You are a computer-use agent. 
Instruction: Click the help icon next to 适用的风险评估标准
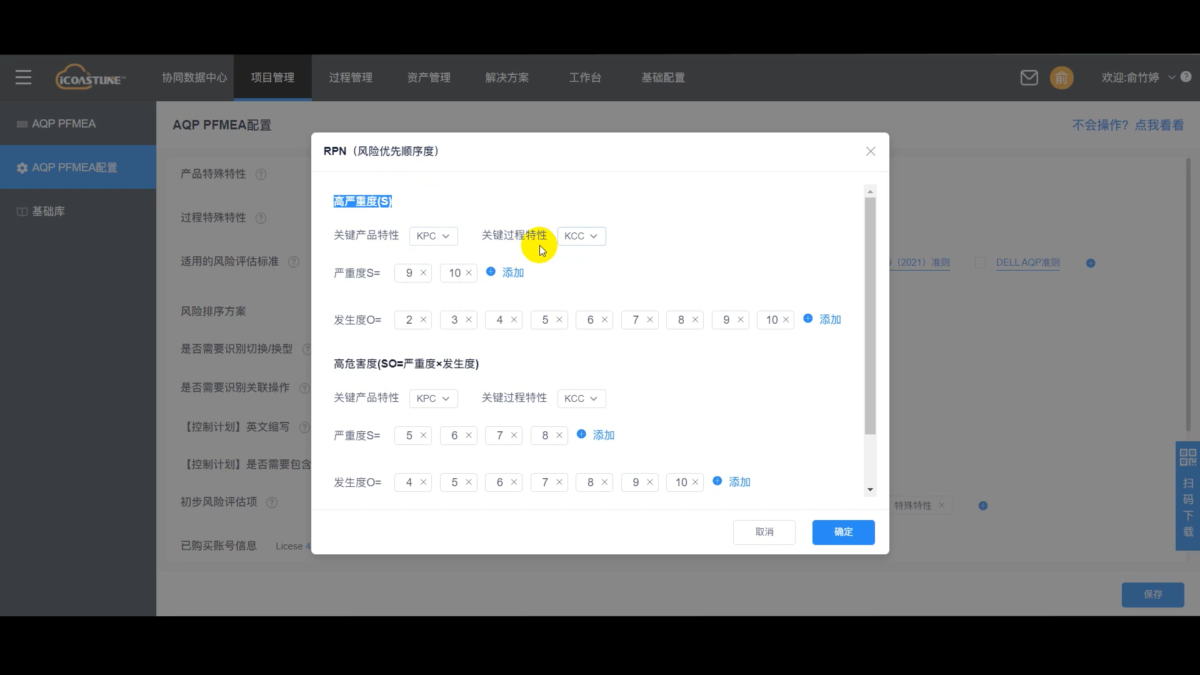(294, 262)
